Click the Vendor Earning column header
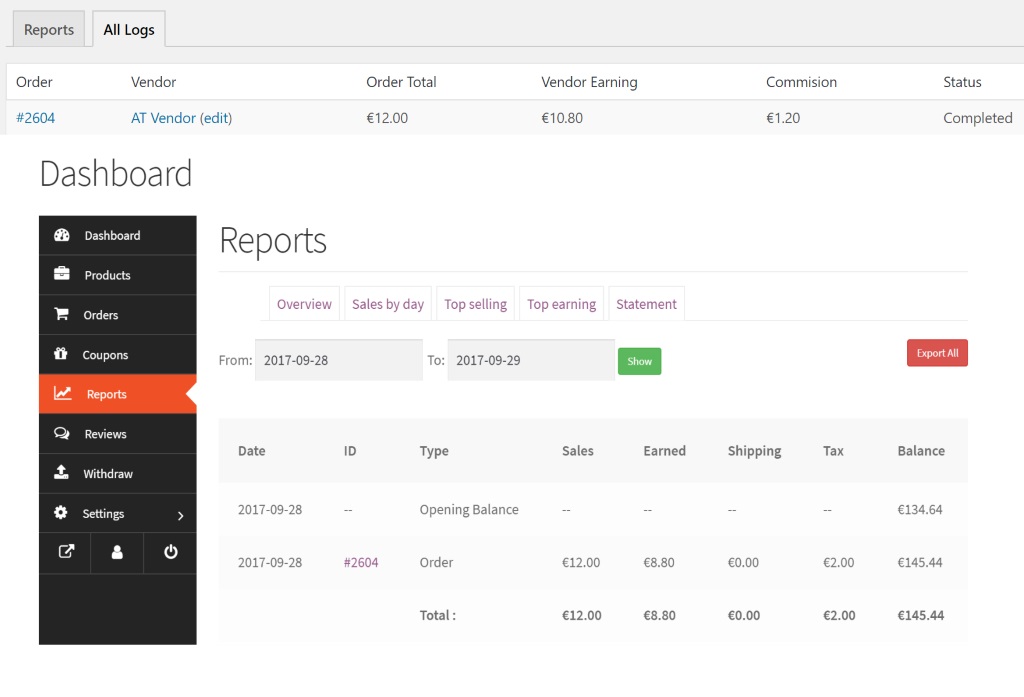Image resolution: width=1024 pixels, height=697 pixels. 589,82
